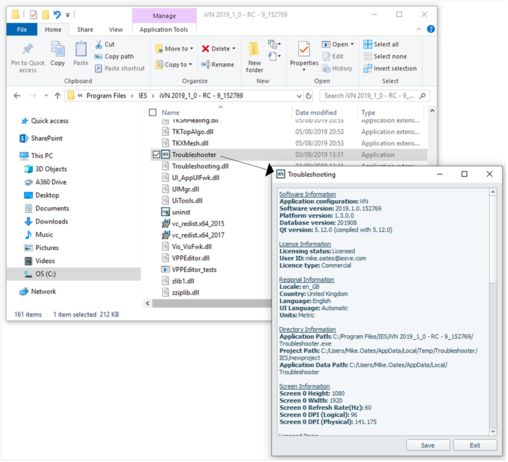Screen dimensions: 508x462
Task: Sort files by Name column header
Action: click(x=170, y=113)
